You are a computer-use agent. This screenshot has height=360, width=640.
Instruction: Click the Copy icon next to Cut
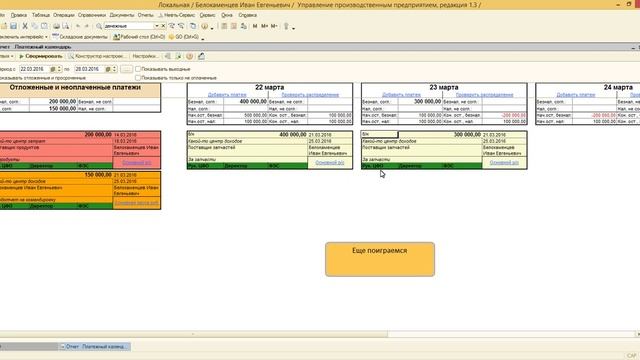point(35,26)
